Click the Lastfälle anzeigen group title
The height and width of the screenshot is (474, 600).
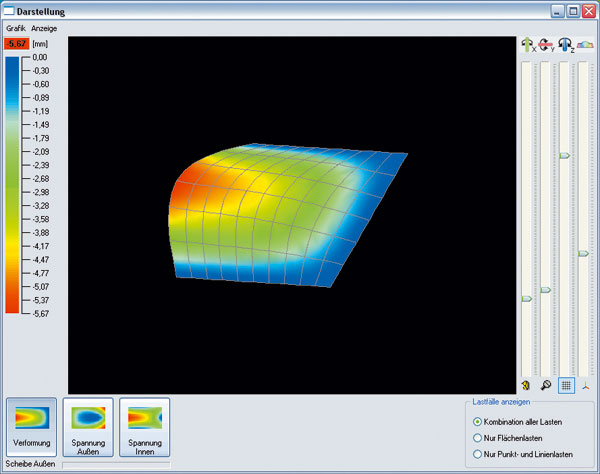tap(501, 402)
